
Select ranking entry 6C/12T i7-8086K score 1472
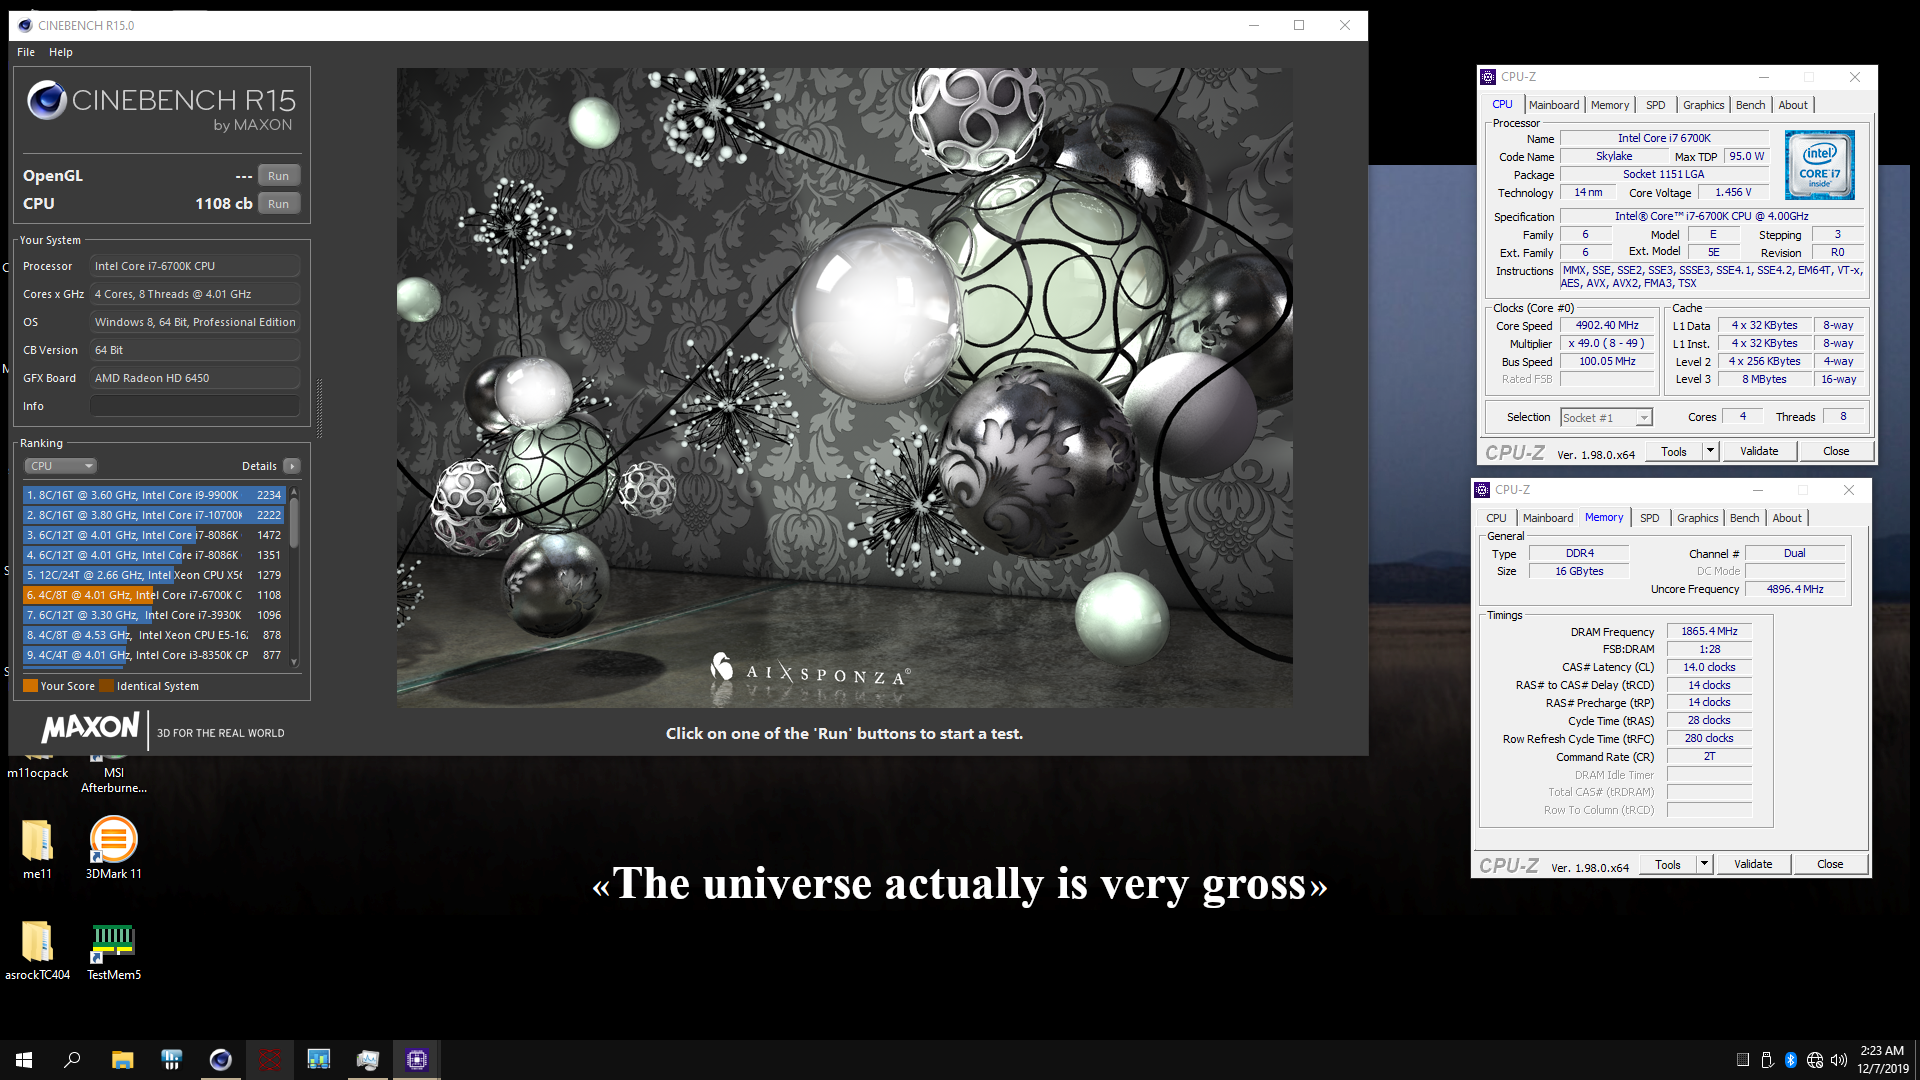[154, 535]
